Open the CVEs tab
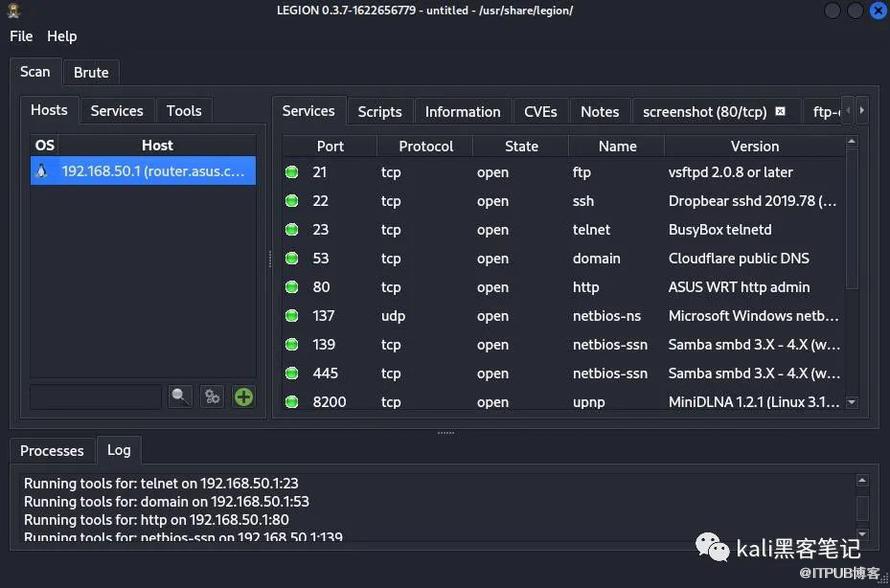 (540, 112)
